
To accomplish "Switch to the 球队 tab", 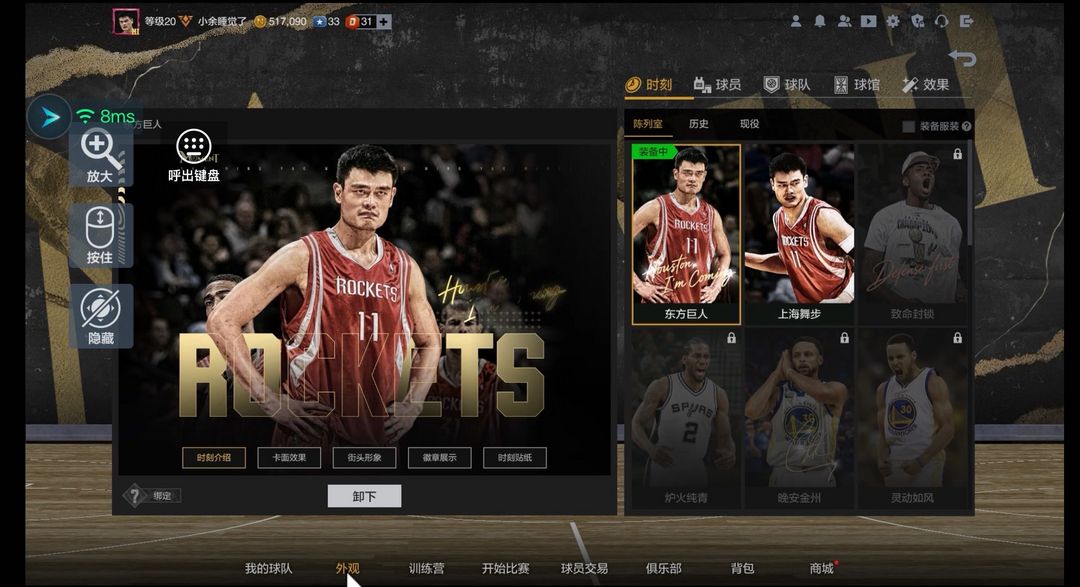I will click(787, 85).
